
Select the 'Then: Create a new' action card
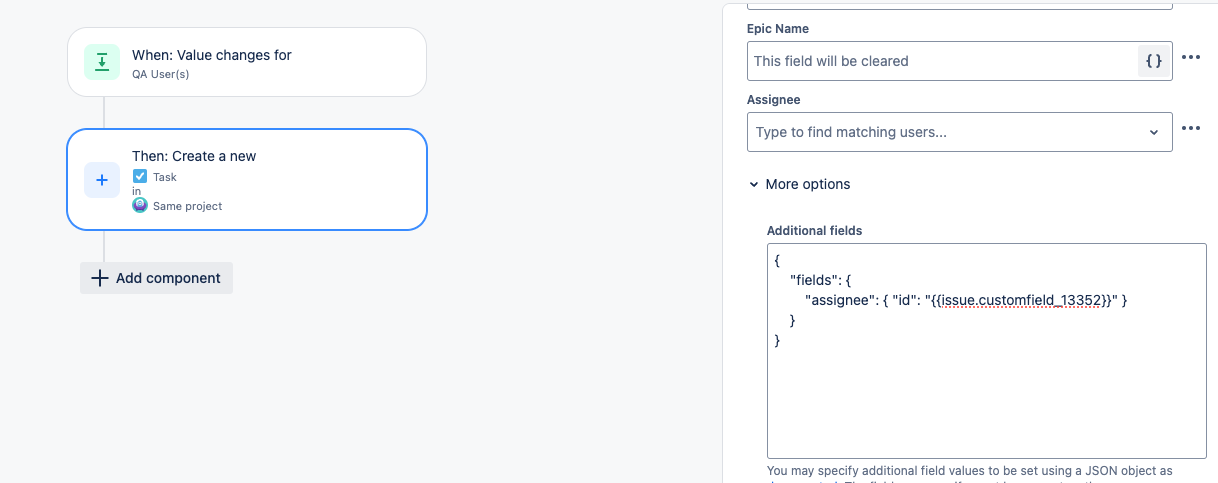click(247, 180)
